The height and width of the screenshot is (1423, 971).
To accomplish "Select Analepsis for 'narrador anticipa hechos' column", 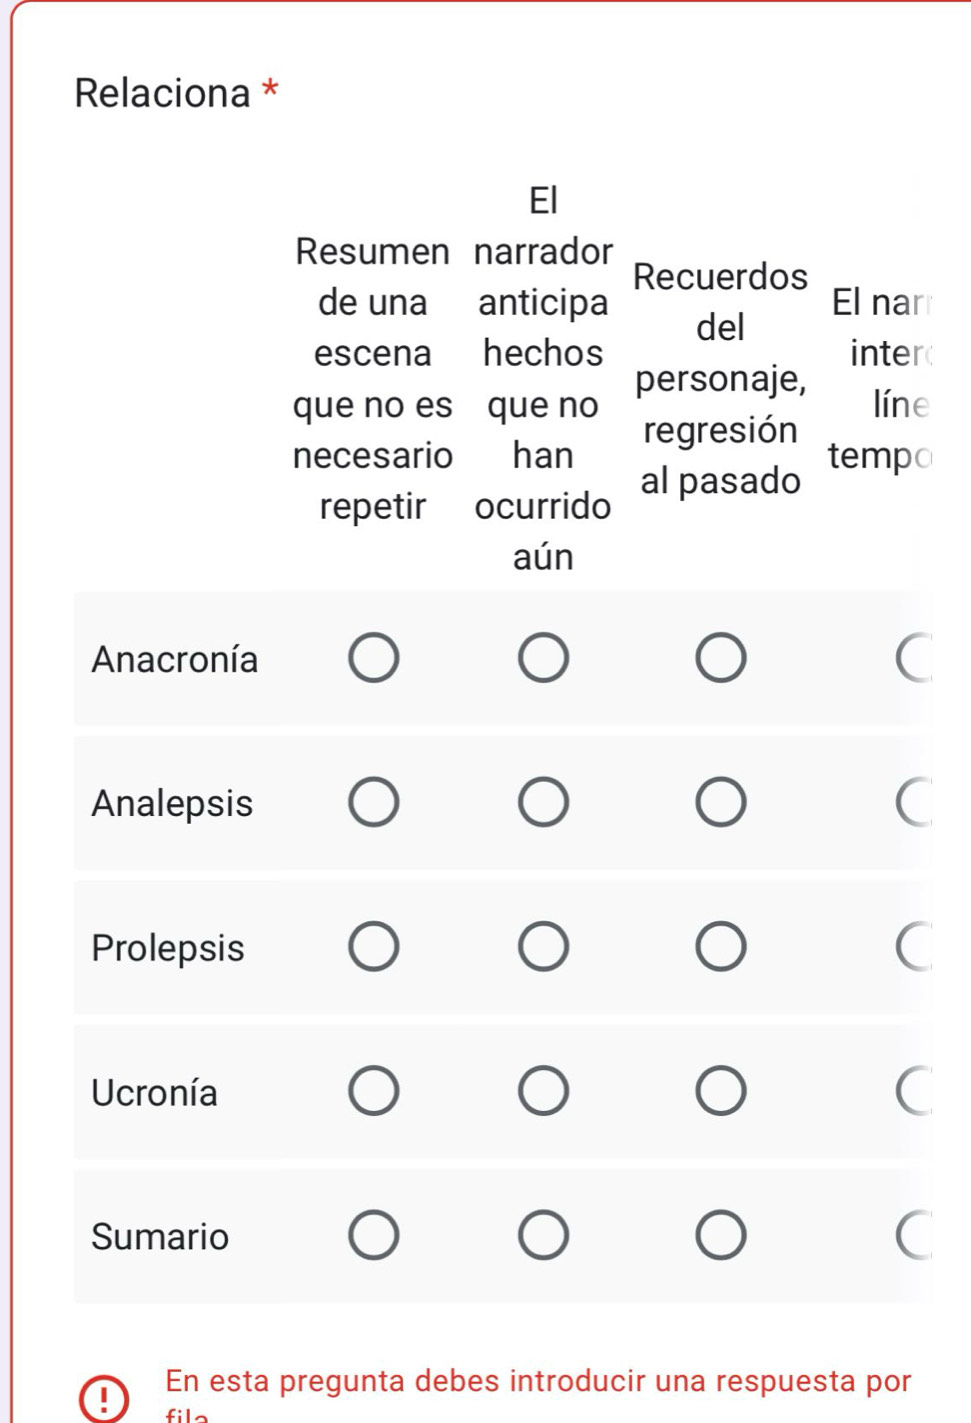I will tap(544, 802).
